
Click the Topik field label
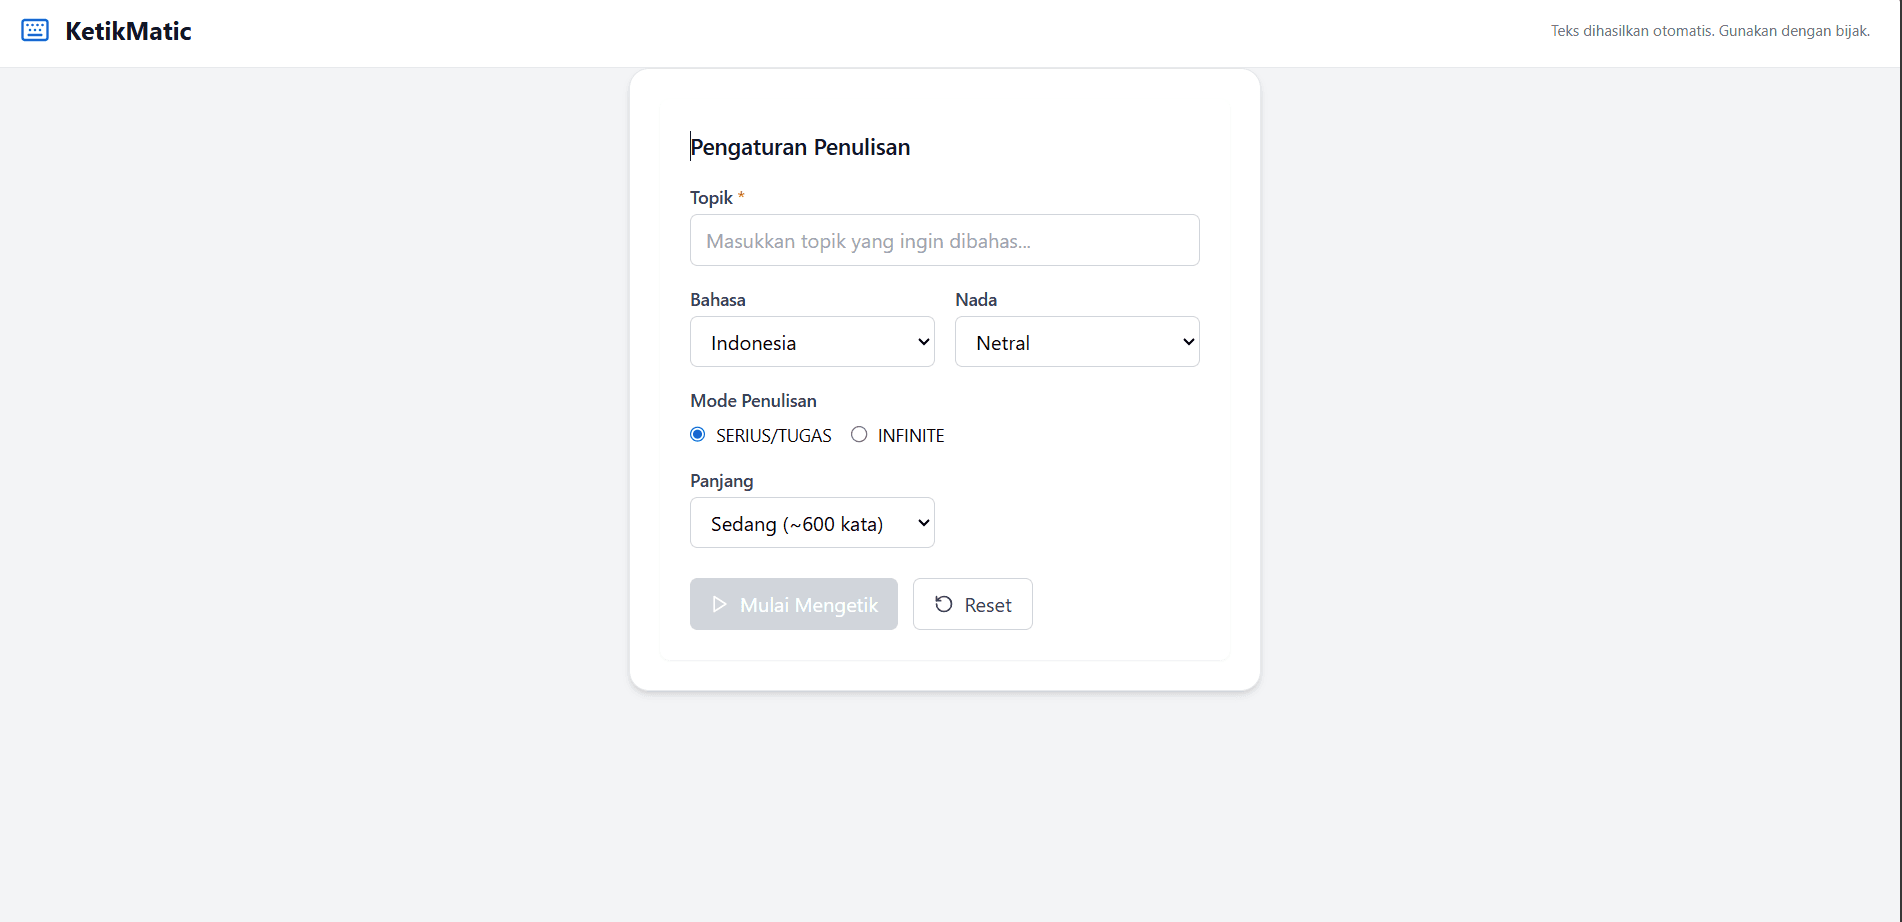712,198
